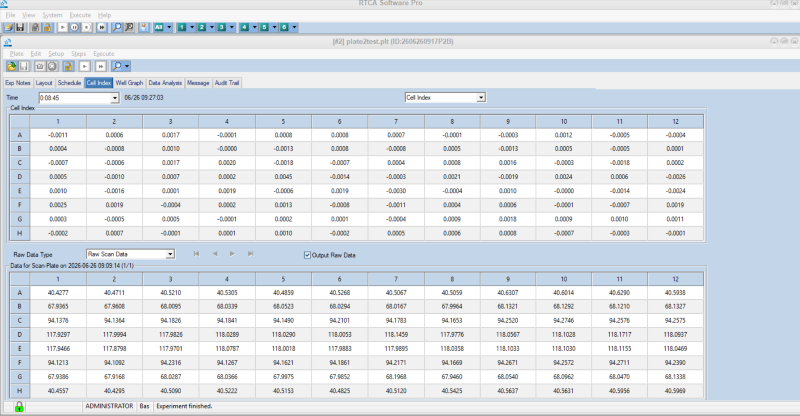Switch to the Audit Trail tab

[227, 83]
